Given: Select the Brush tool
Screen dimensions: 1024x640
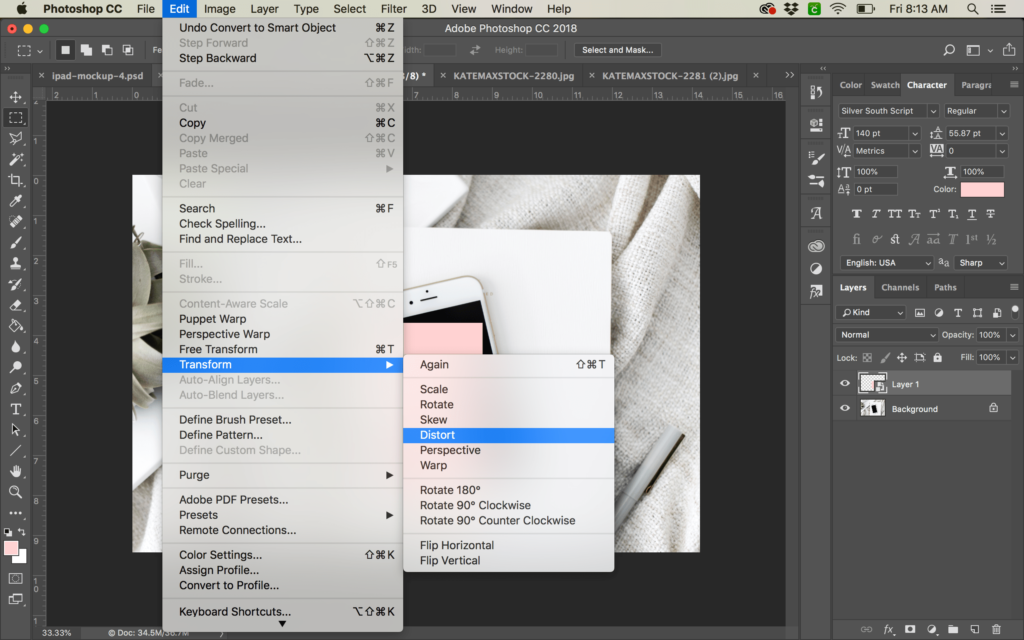Looking at the screenshot, I should [16, 243].
